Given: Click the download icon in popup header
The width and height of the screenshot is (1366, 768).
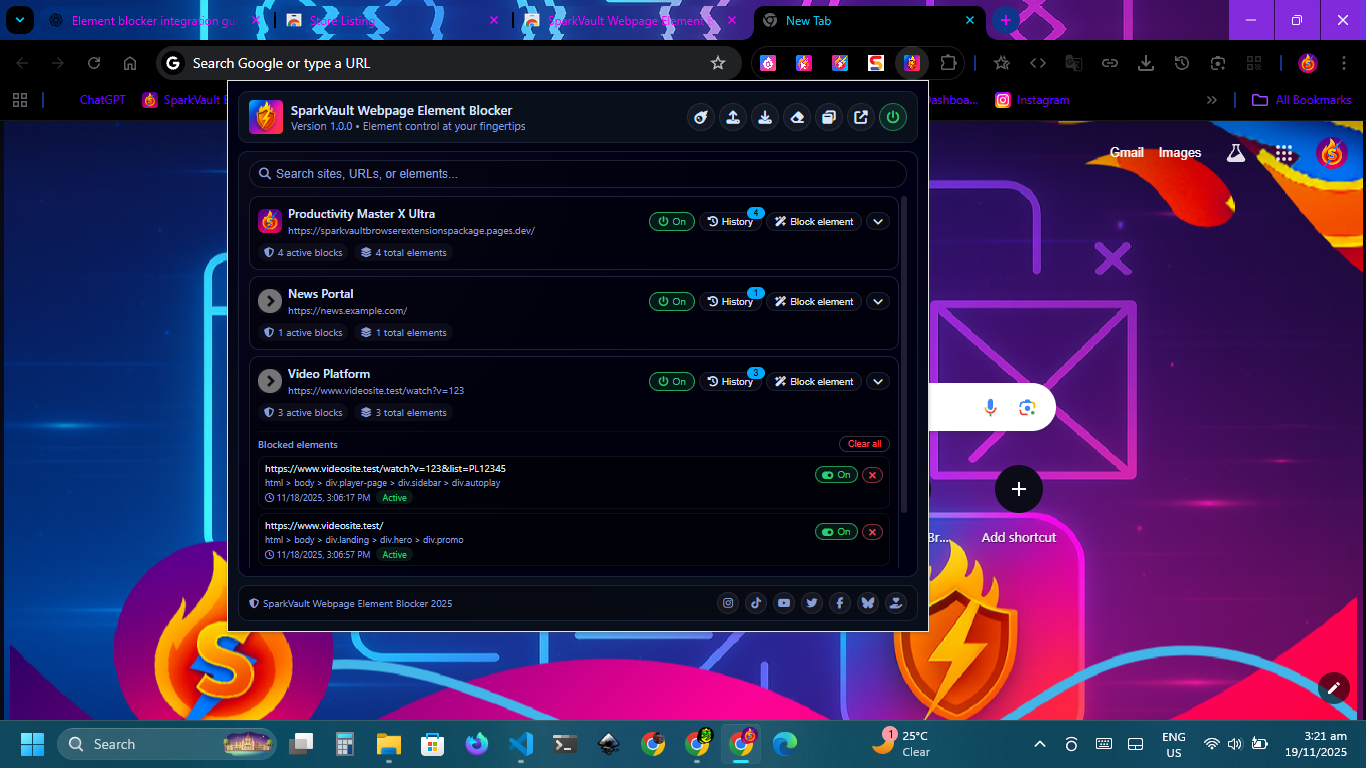Looking at the screenshot, I should coord(765,118).
